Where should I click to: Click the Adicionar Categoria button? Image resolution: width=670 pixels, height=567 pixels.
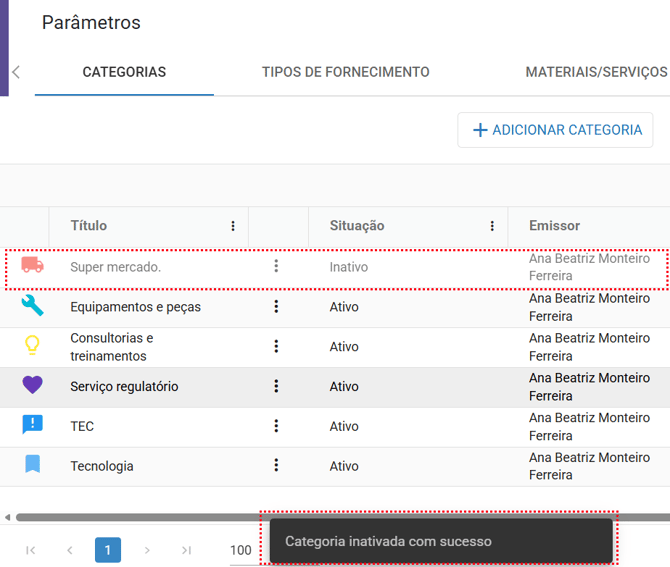click(555, 130)
